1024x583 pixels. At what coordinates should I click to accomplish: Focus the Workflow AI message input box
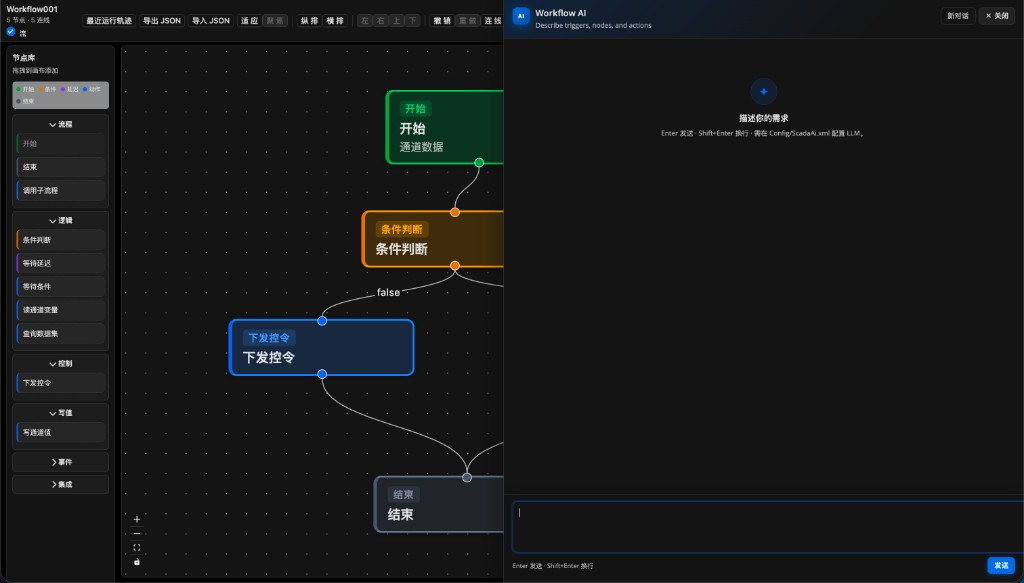click(767, 527)
